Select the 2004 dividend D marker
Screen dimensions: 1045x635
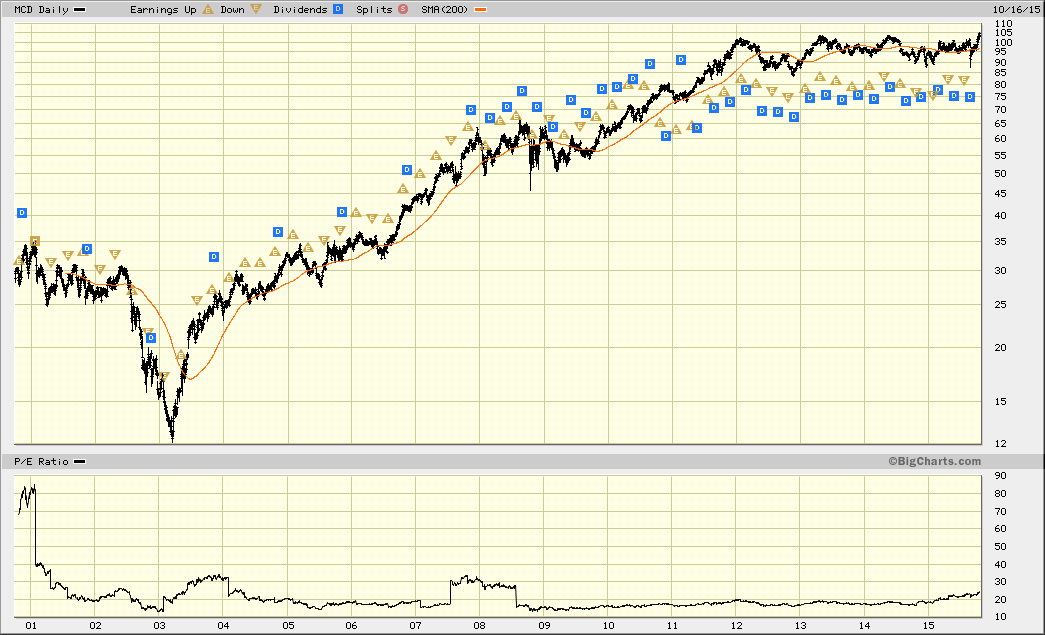point(214,257)
